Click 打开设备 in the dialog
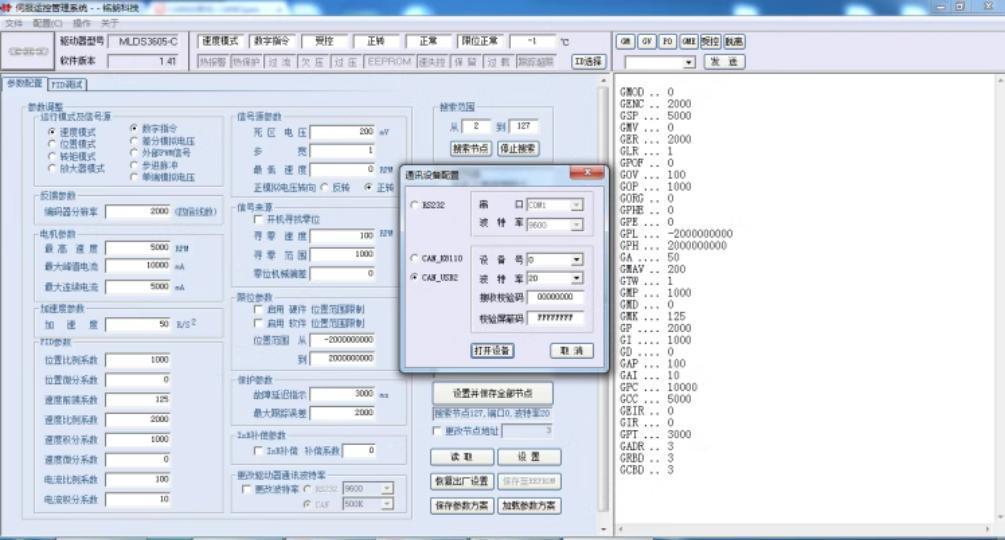1005x540 pixels. click(x=492, y=351)
